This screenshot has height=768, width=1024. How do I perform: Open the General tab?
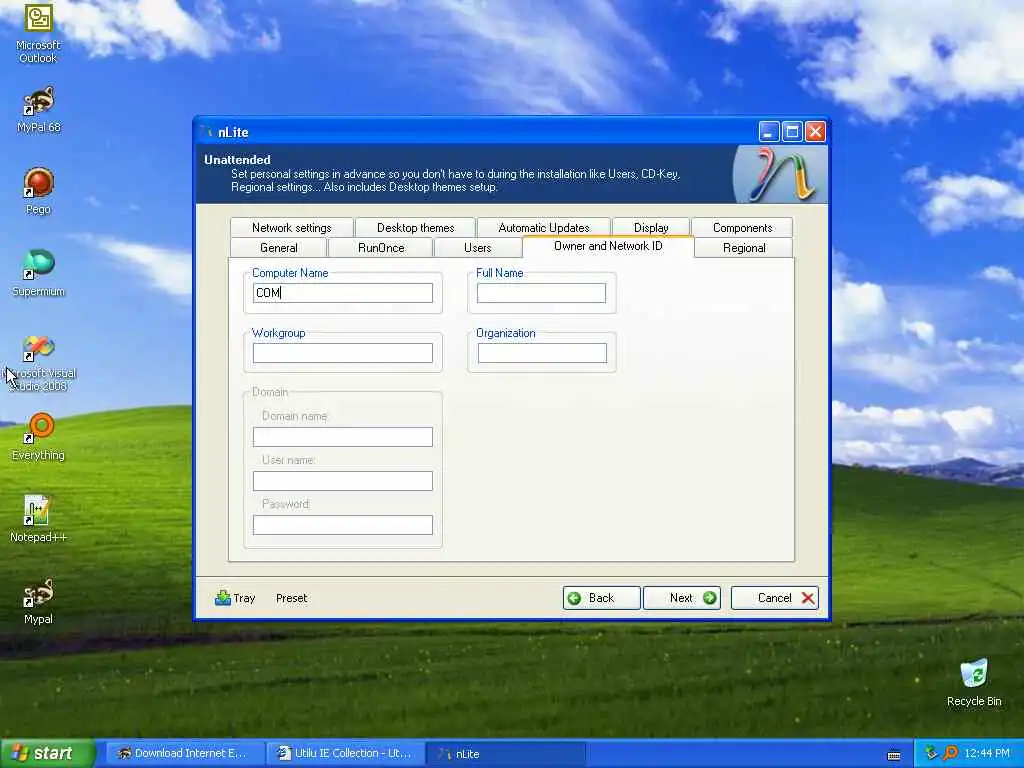(x=278, y=248)
